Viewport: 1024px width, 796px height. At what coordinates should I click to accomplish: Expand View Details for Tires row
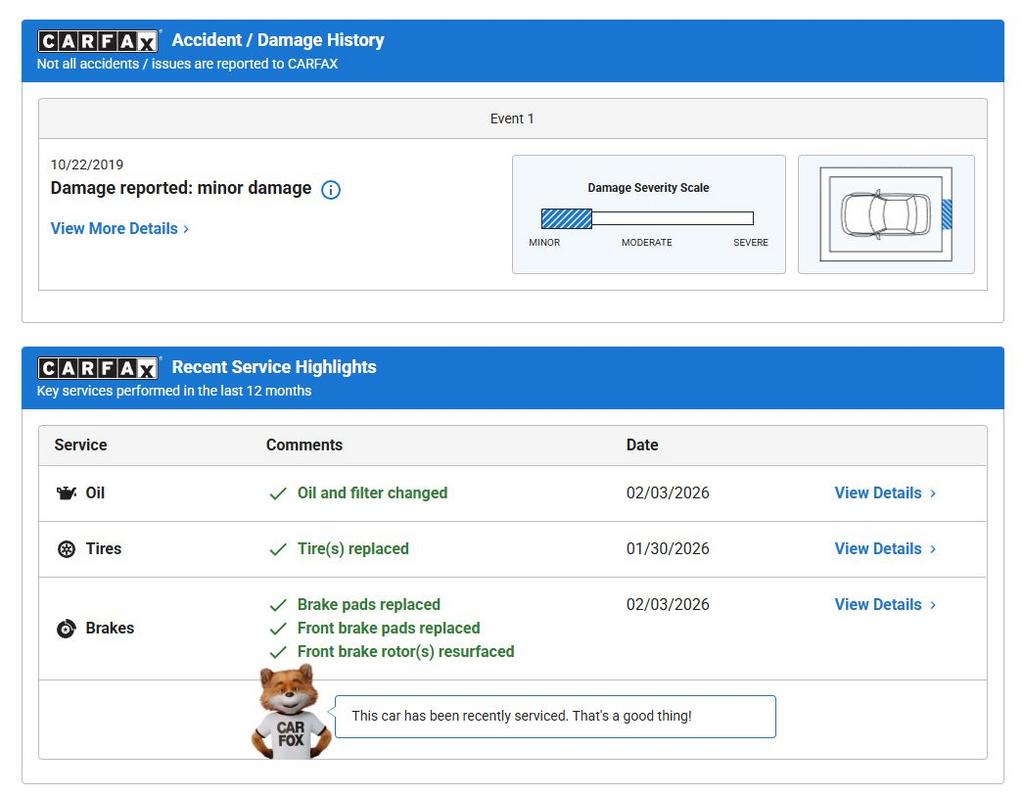884,549
